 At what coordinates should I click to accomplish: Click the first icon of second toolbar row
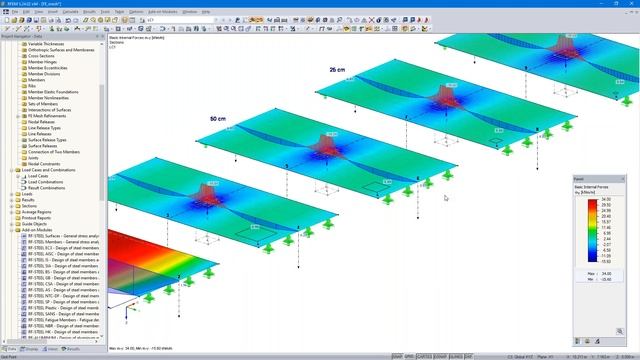point(7,29)
